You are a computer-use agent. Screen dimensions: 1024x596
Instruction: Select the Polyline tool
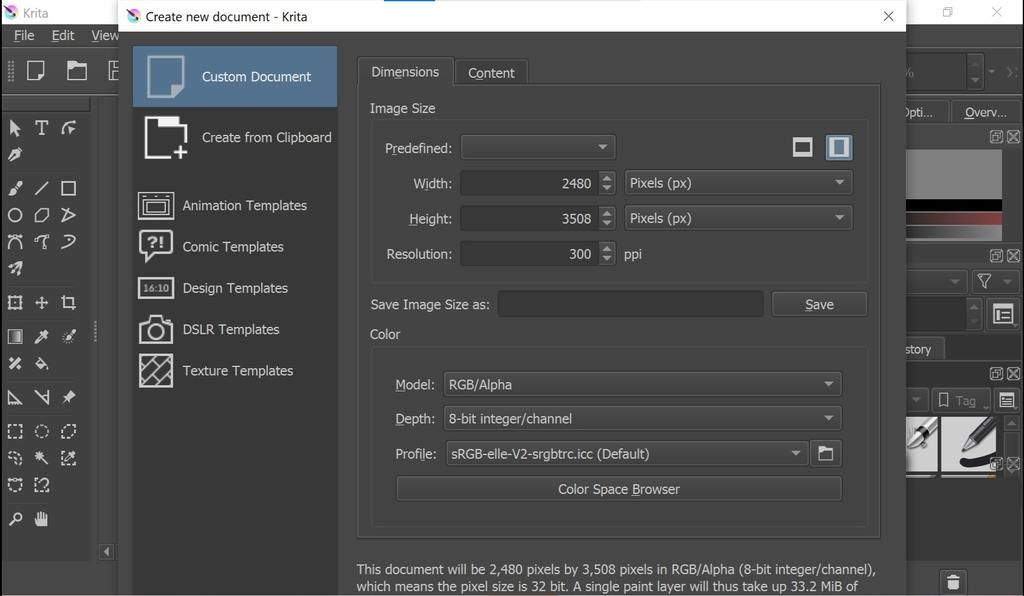click(68, 215)
